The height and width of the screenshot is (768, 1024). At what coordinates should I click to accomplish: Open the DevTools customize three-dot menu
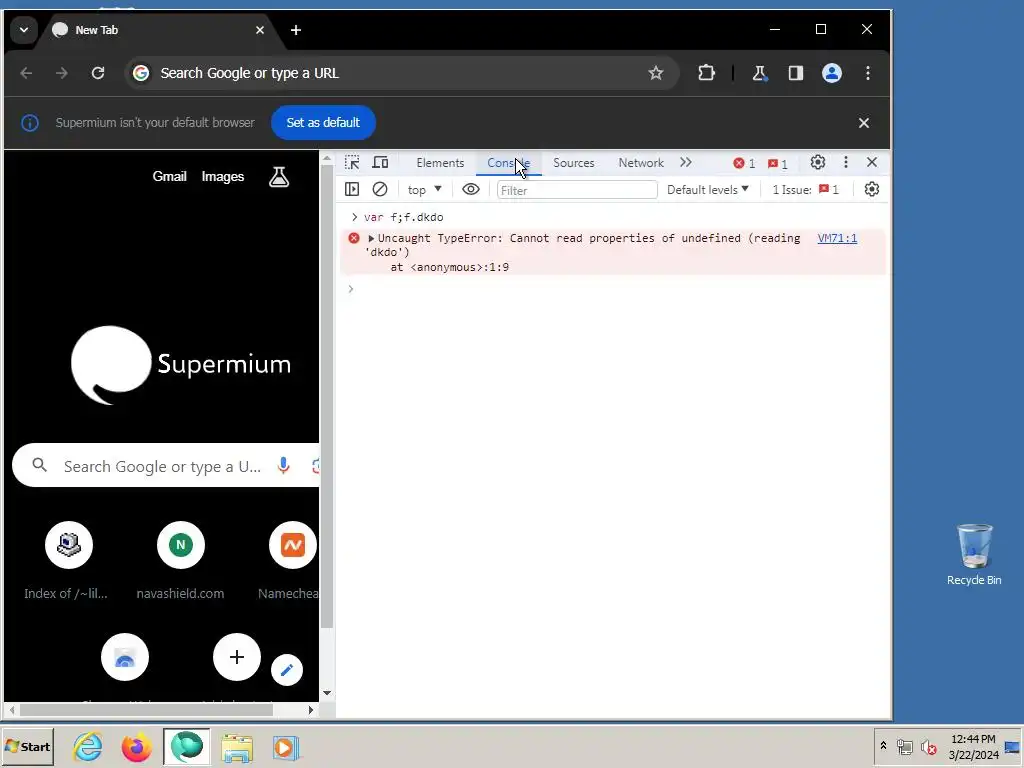tap(846, 162)
